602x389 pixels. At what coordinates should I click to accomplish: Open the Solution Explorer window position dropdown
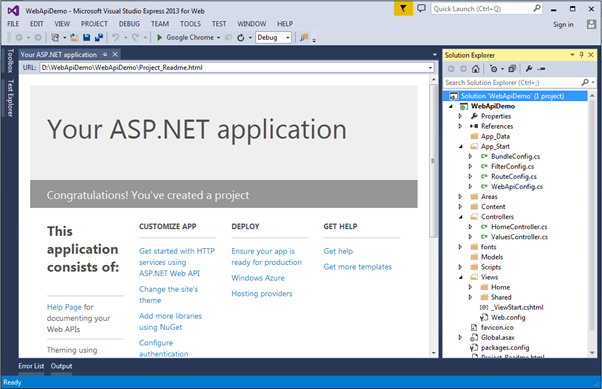click(x=572, y=55)
